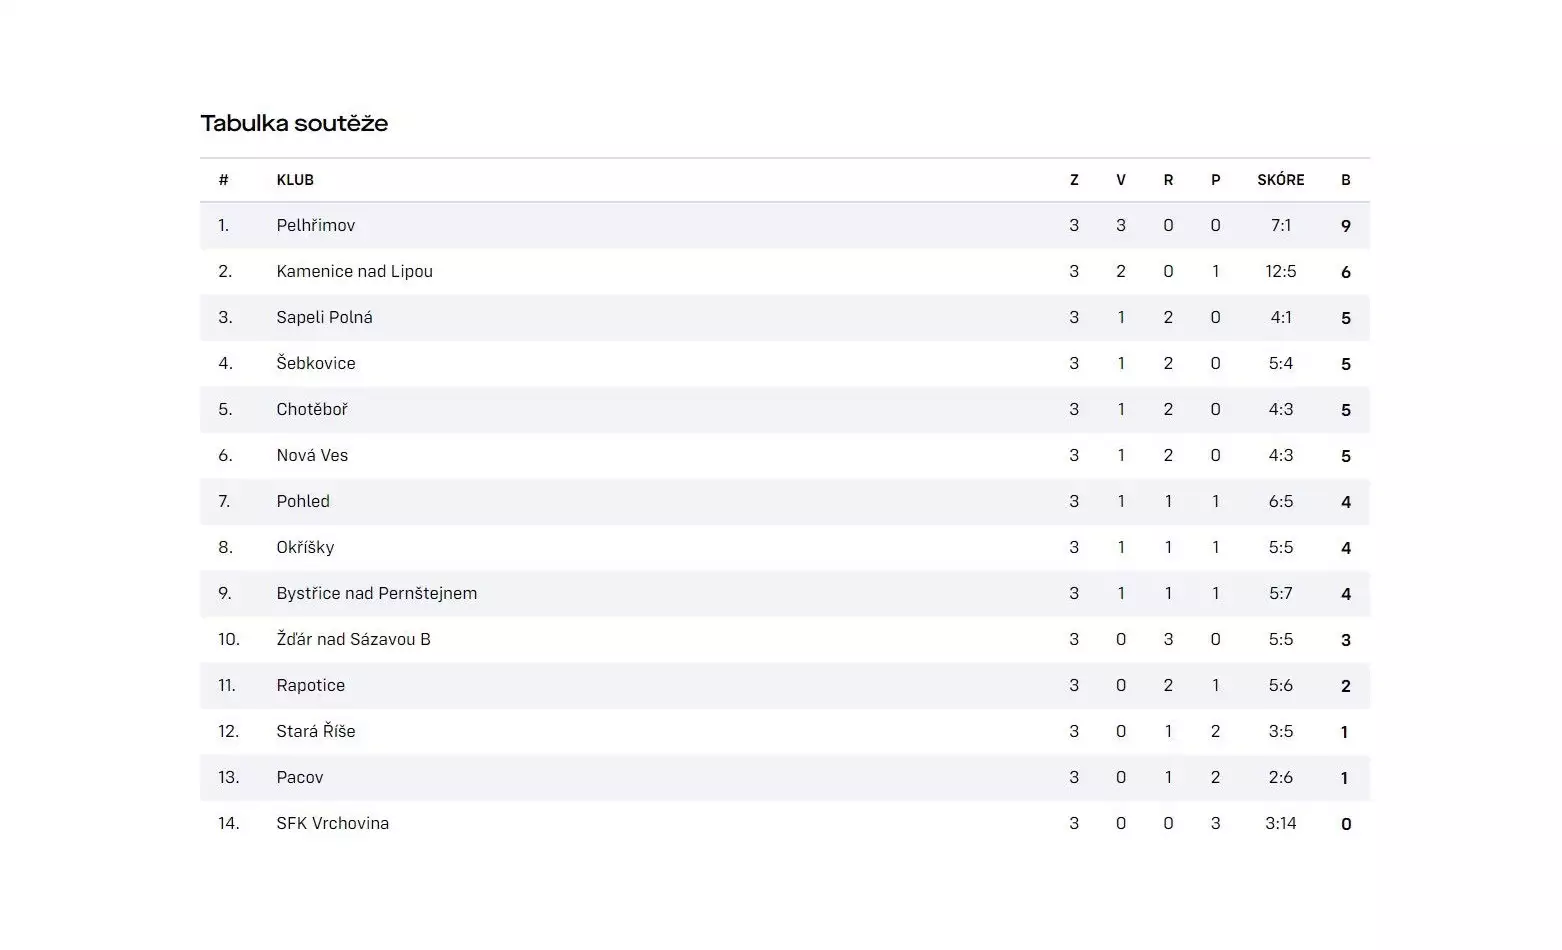Select the Kamenice nad Lipou club row
This screenshot has height=950, width=1562.
(785, 271)
